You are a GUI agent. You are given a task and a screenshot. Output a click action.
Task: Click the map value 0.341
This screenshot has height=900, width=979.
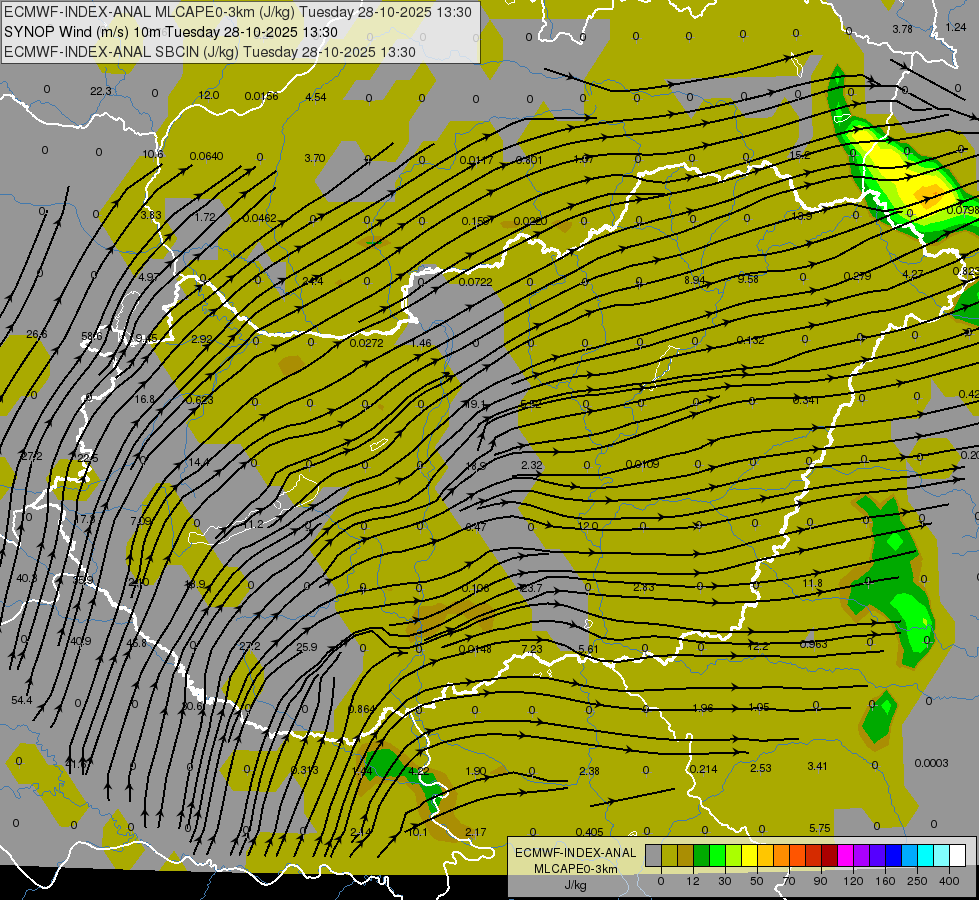(x=805, y=400)
